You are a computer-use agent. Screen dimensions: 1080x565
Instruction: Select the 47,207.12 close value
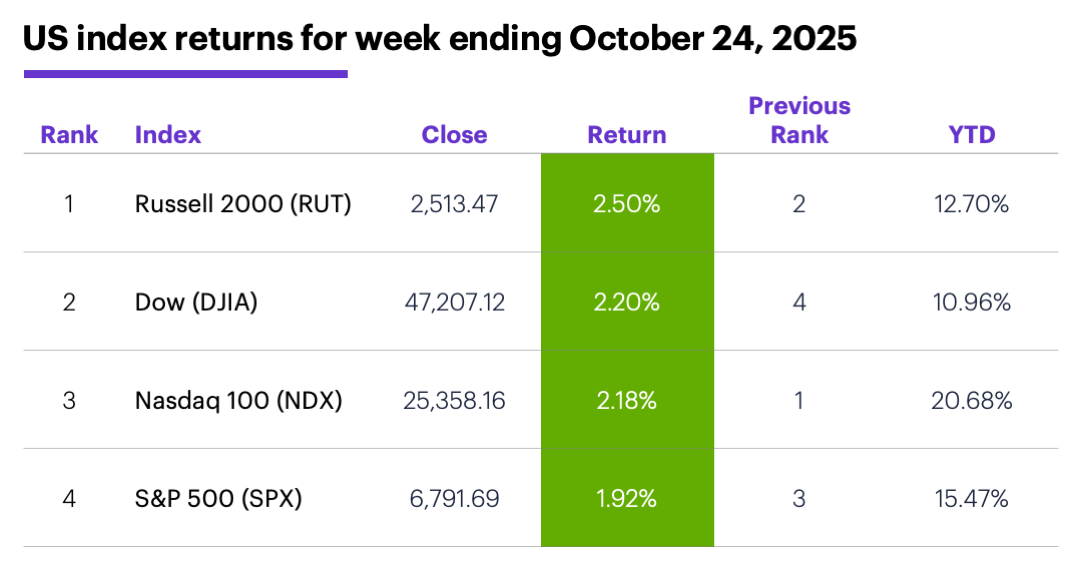click(454, 302)
